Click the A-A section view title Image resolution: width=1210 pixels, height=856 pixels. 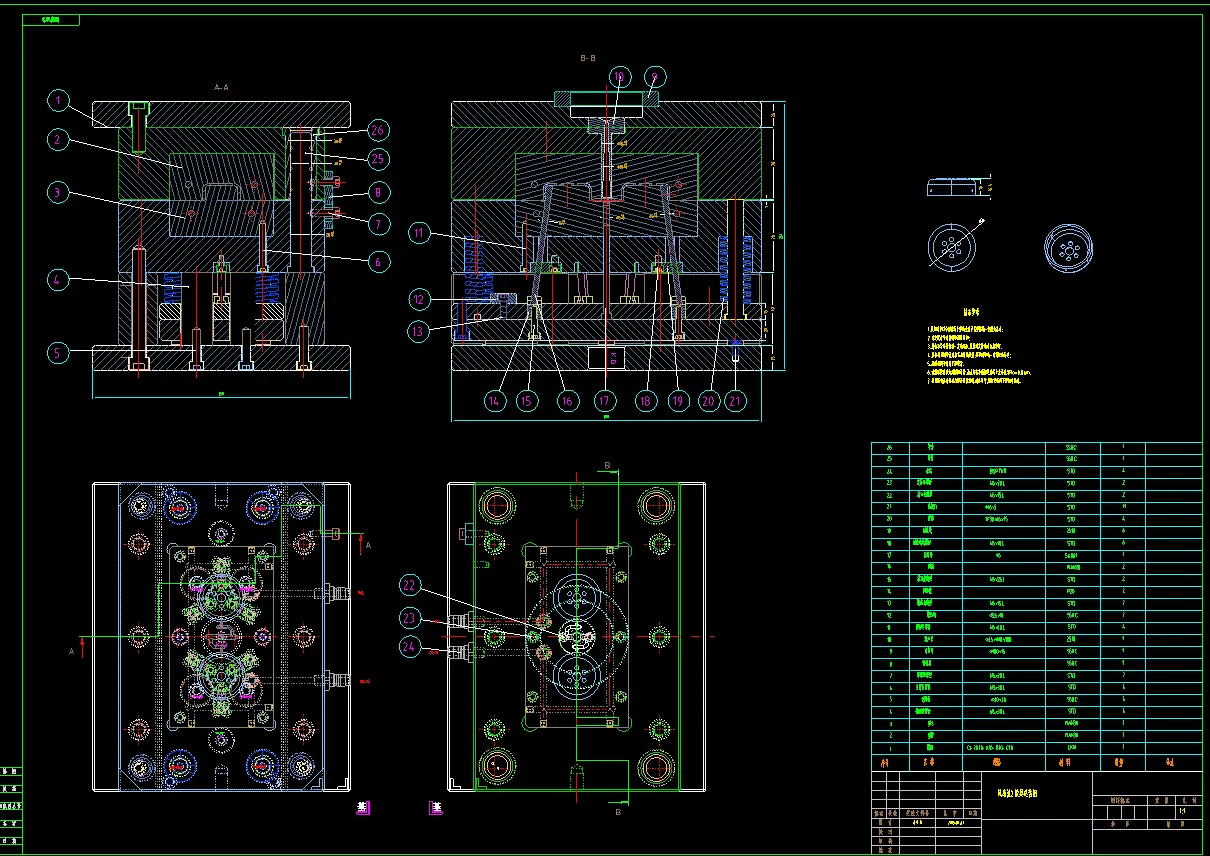[222, 88]
